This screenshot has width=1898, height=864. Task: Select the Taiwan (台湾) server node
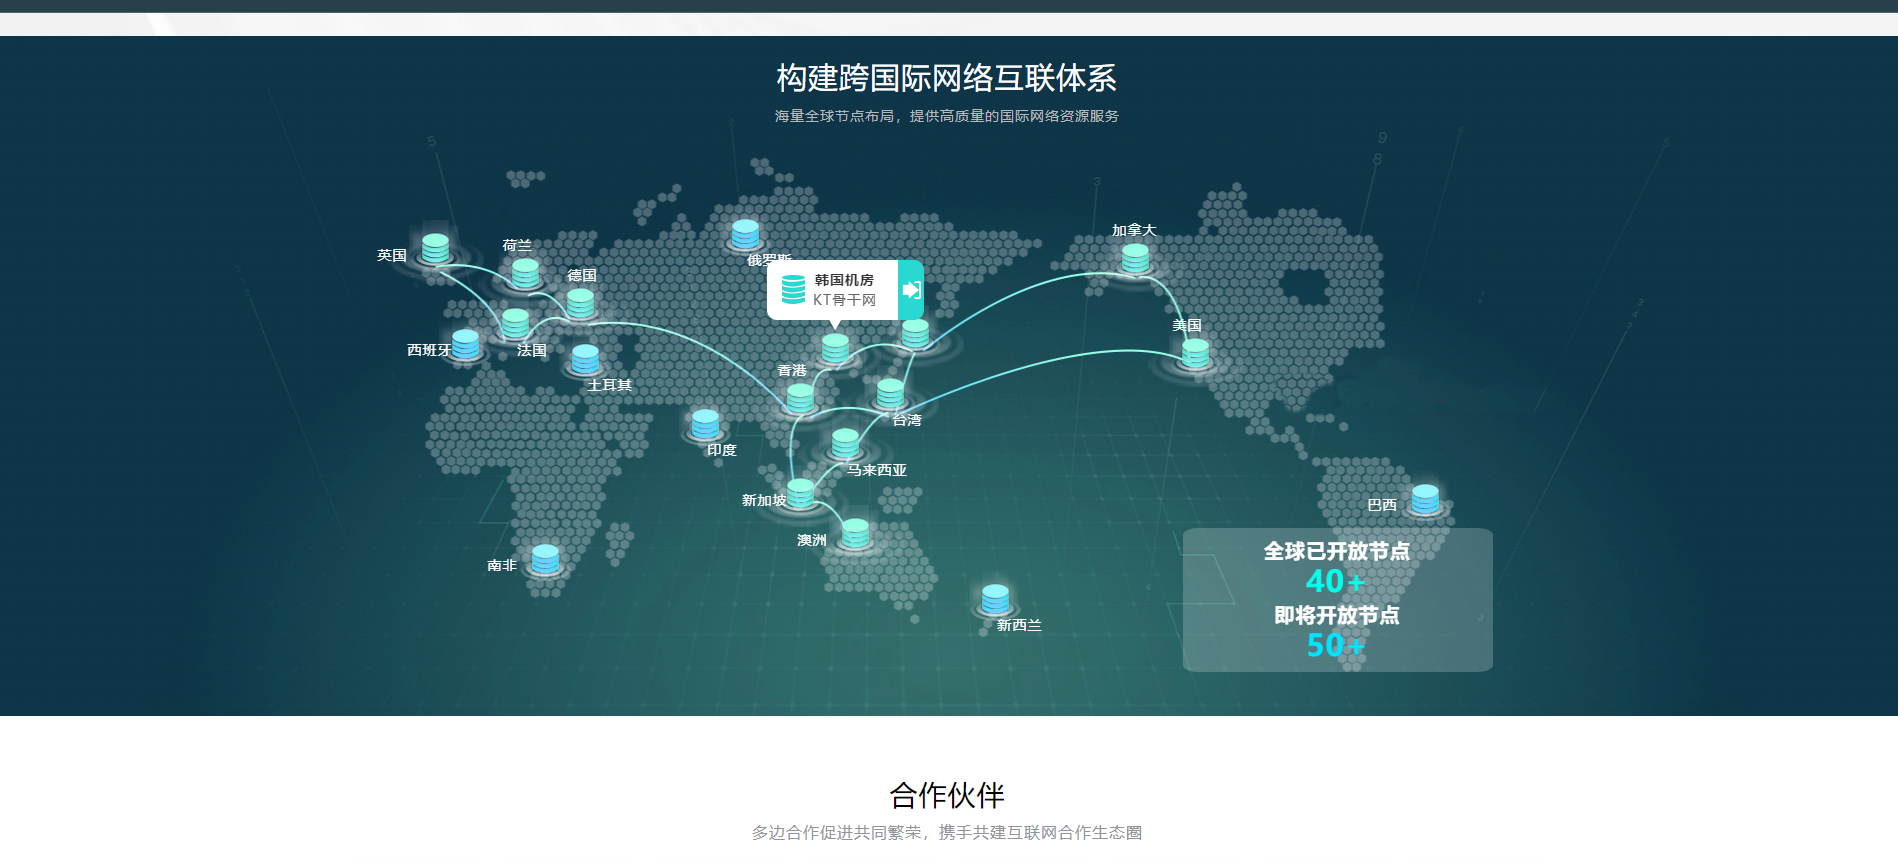[x=890, y=393]
